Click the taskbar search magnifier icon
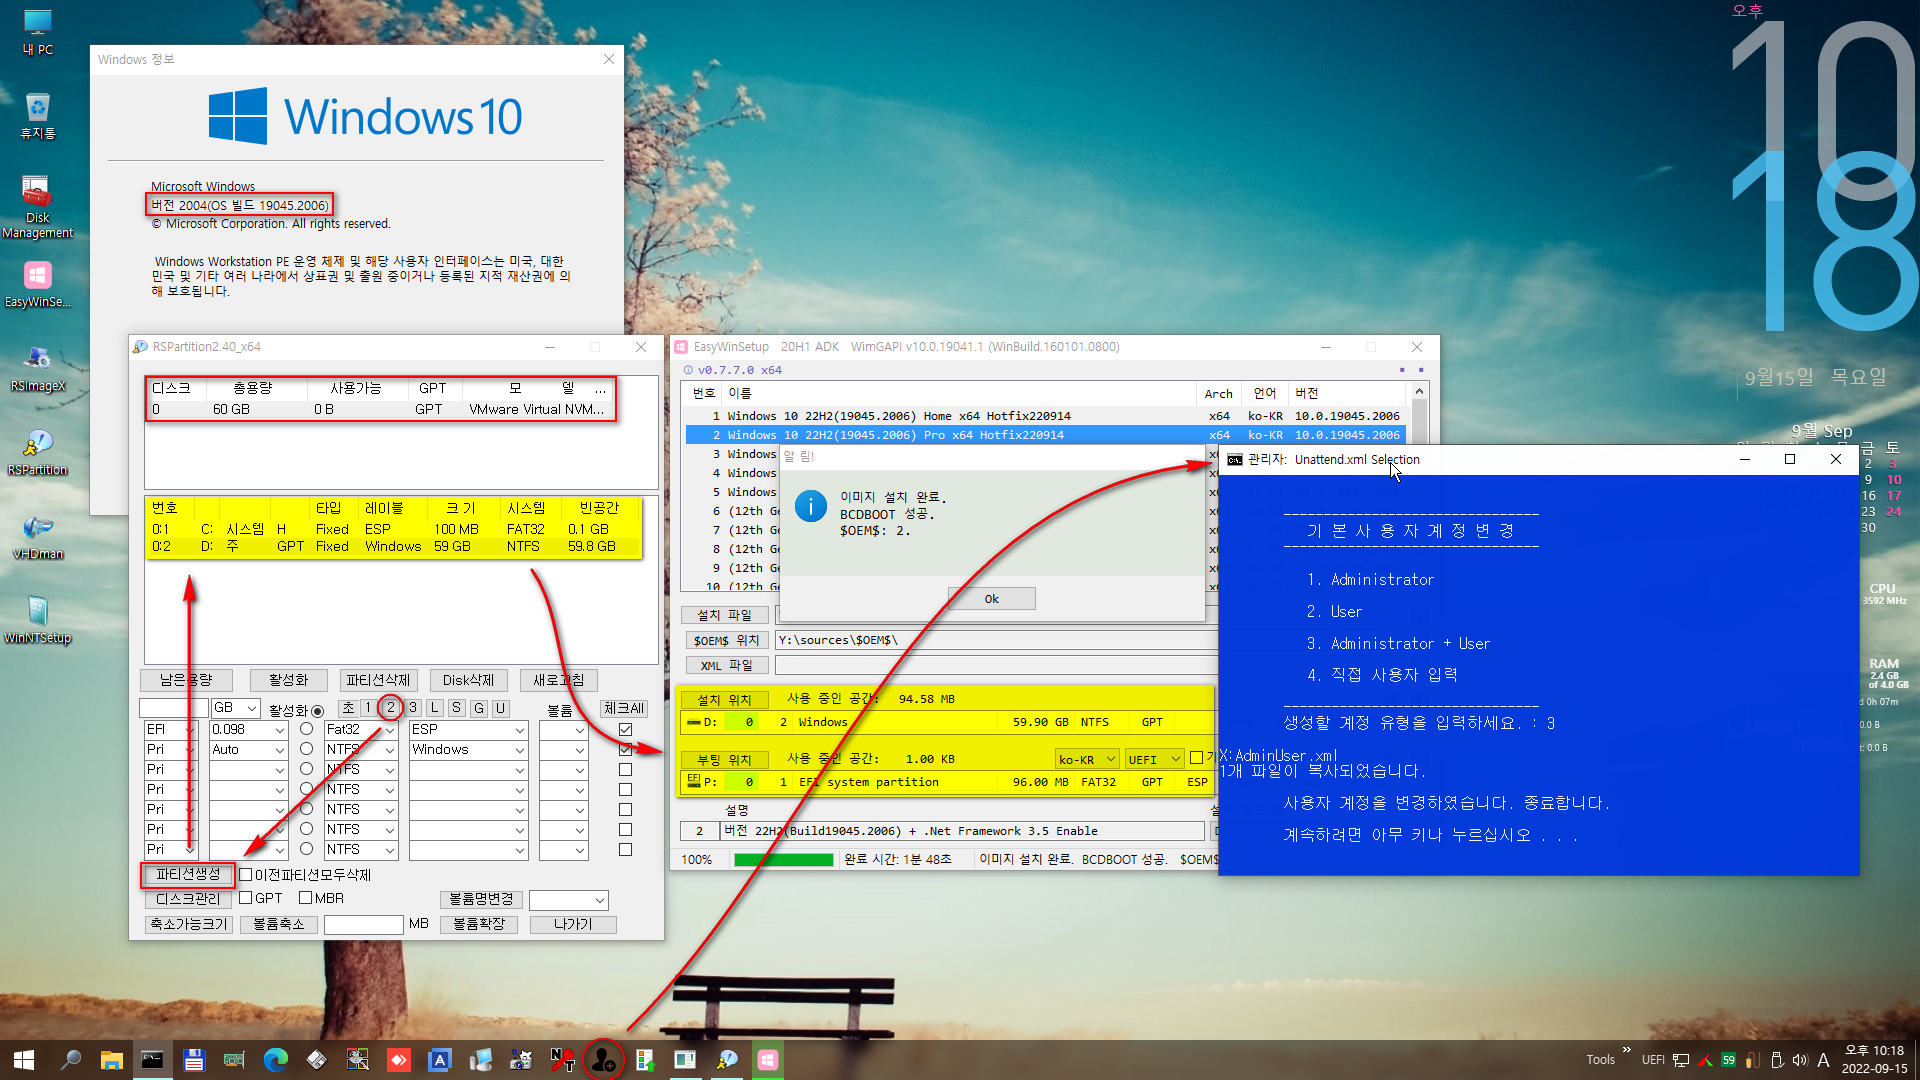 [x=70, y=1060]
